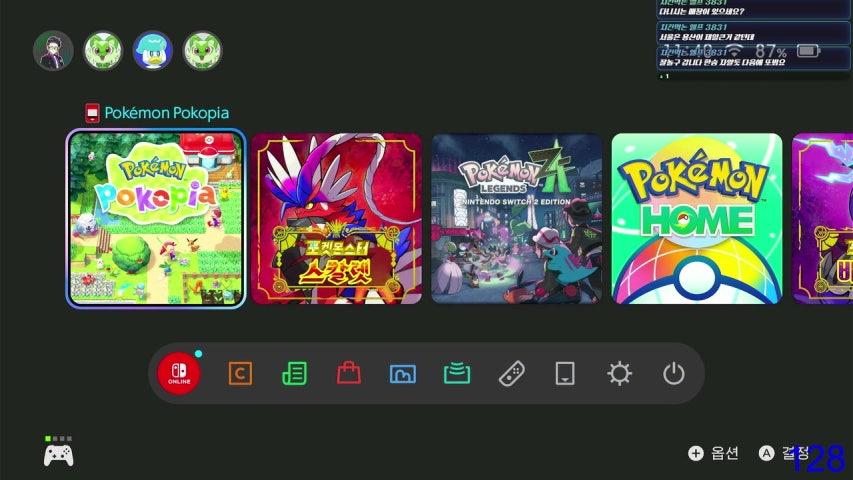This screenshot has height=480, width=853.
Task: Select the second user avatar, first green cat
Action: coord(103,50)
